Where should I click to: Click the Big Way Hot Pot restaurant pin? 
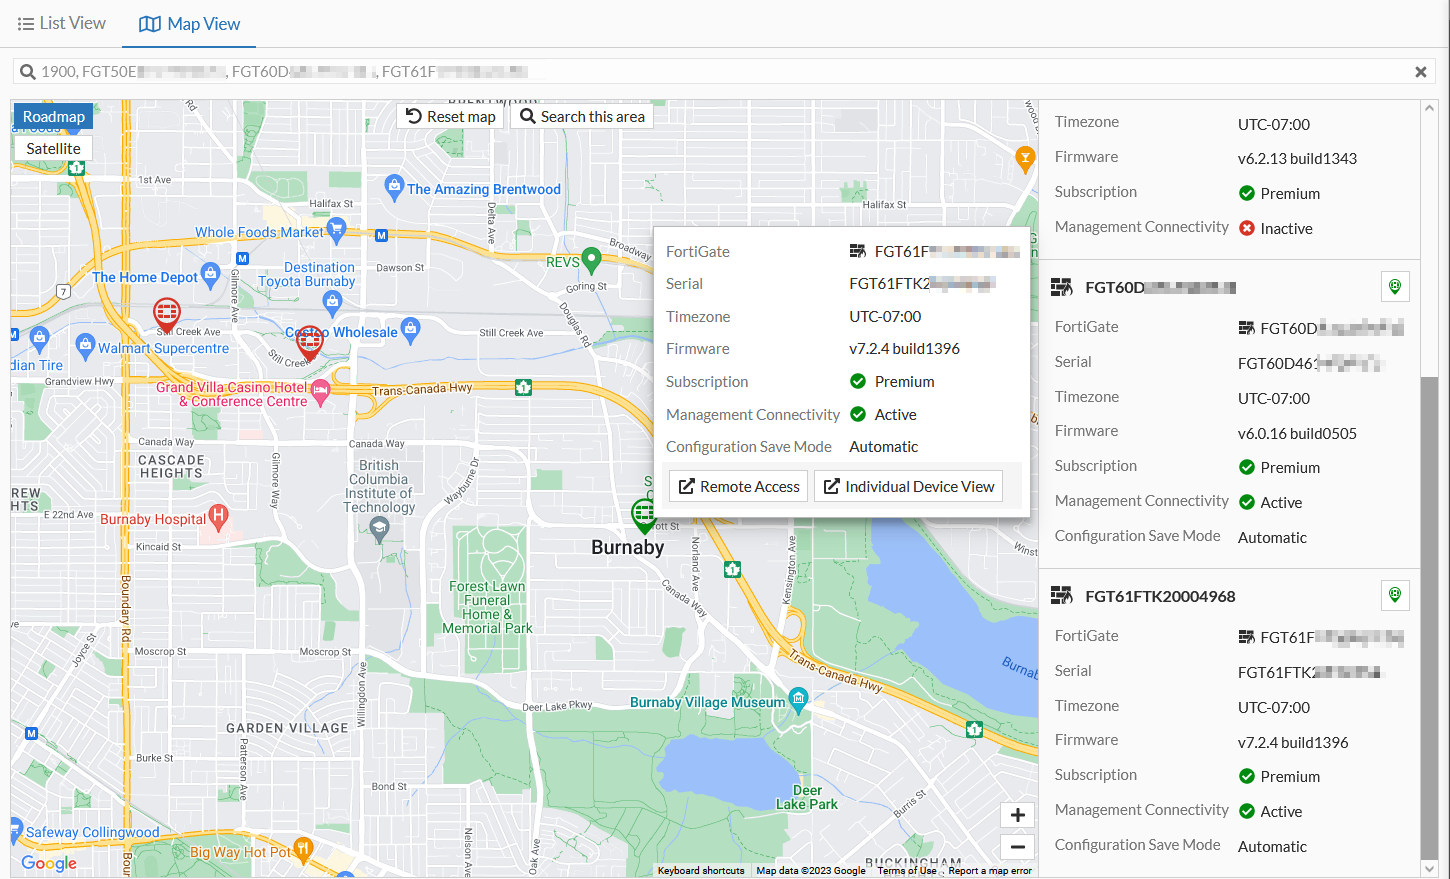(x=303, y=850)
